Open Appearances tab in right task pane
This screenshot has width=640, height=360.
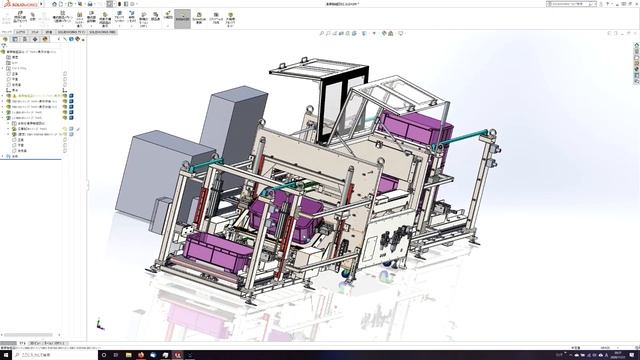[636, 69]
